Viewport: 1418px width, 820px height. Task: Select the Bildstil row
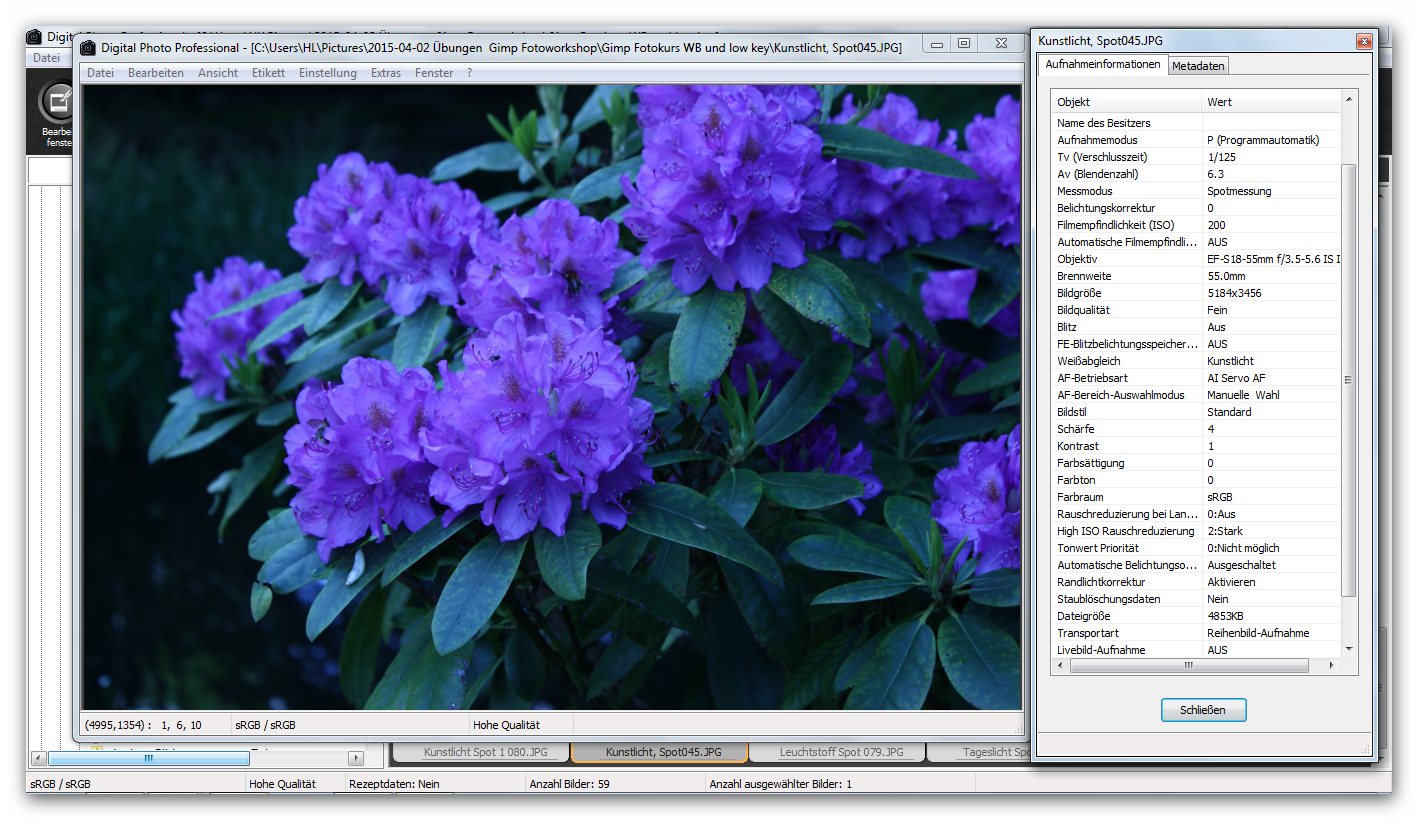click(1196, 412)
